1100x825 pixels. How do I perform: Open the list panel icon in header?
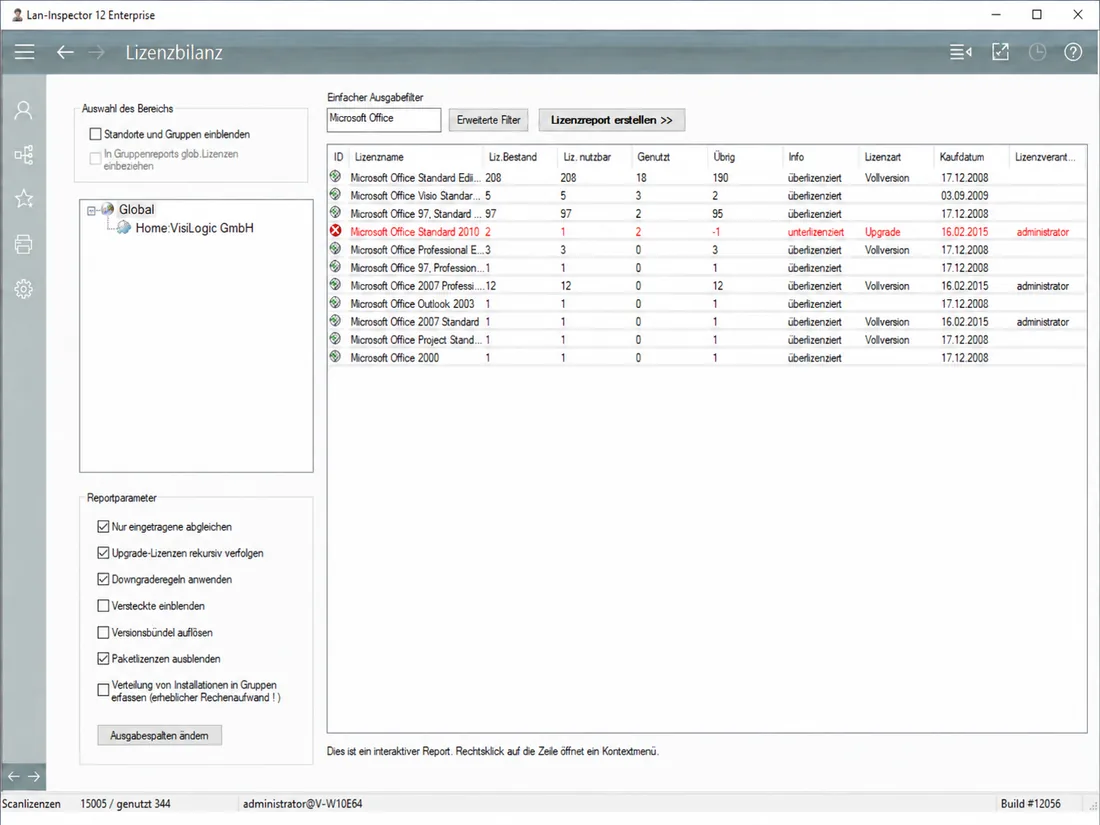point(960,52)
